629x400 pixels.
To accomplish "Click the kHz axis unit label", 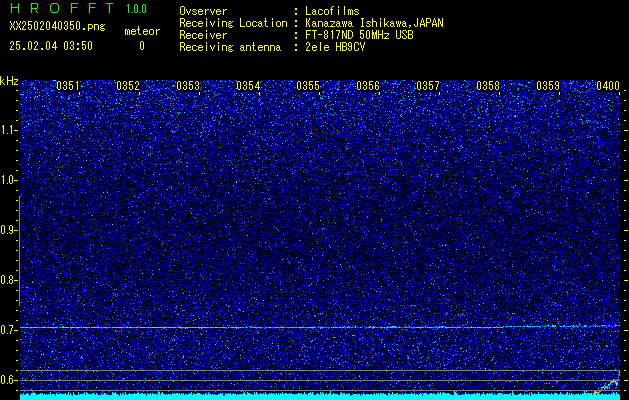I will coord(9,81).
